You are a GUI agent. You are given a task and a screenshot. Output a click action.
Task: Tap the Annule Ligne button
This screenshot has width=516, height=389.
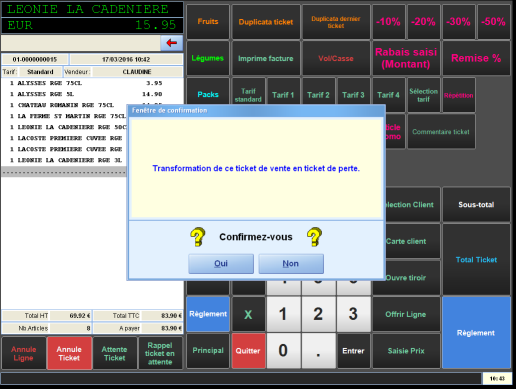[23, 353]
